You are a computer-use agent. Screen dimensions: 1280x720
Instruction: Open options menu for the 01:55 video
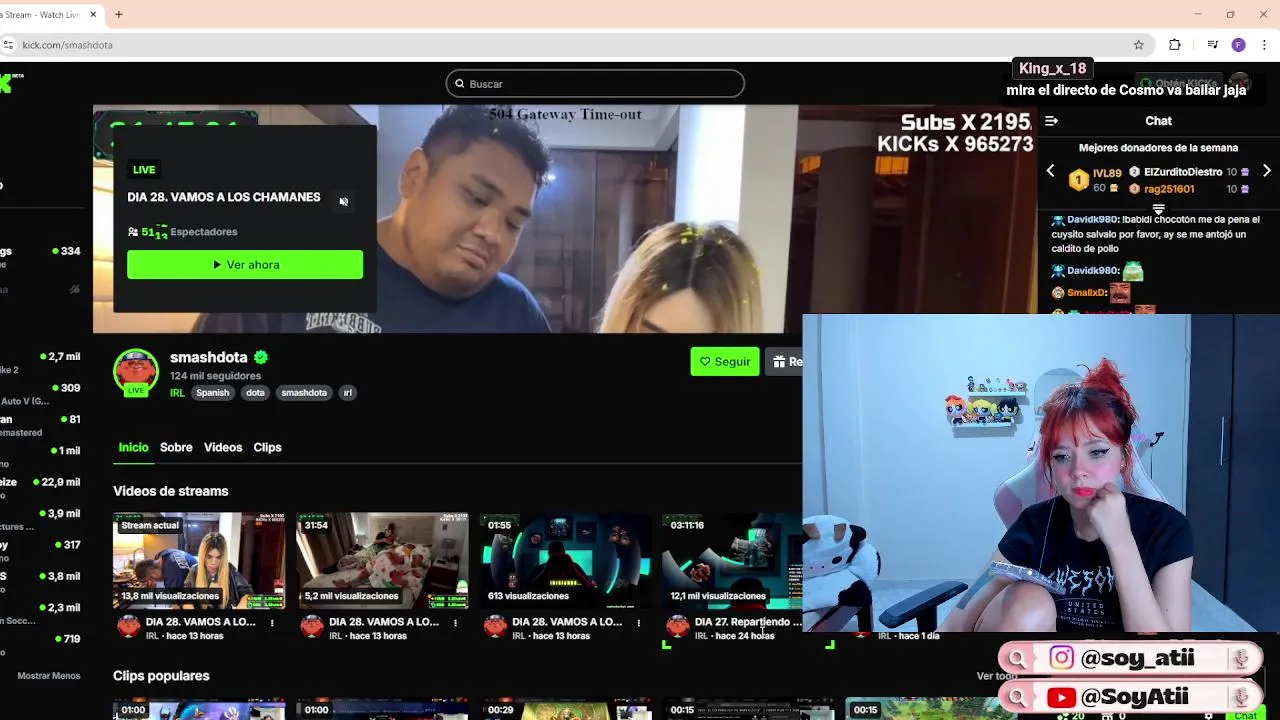pos(638,623)
